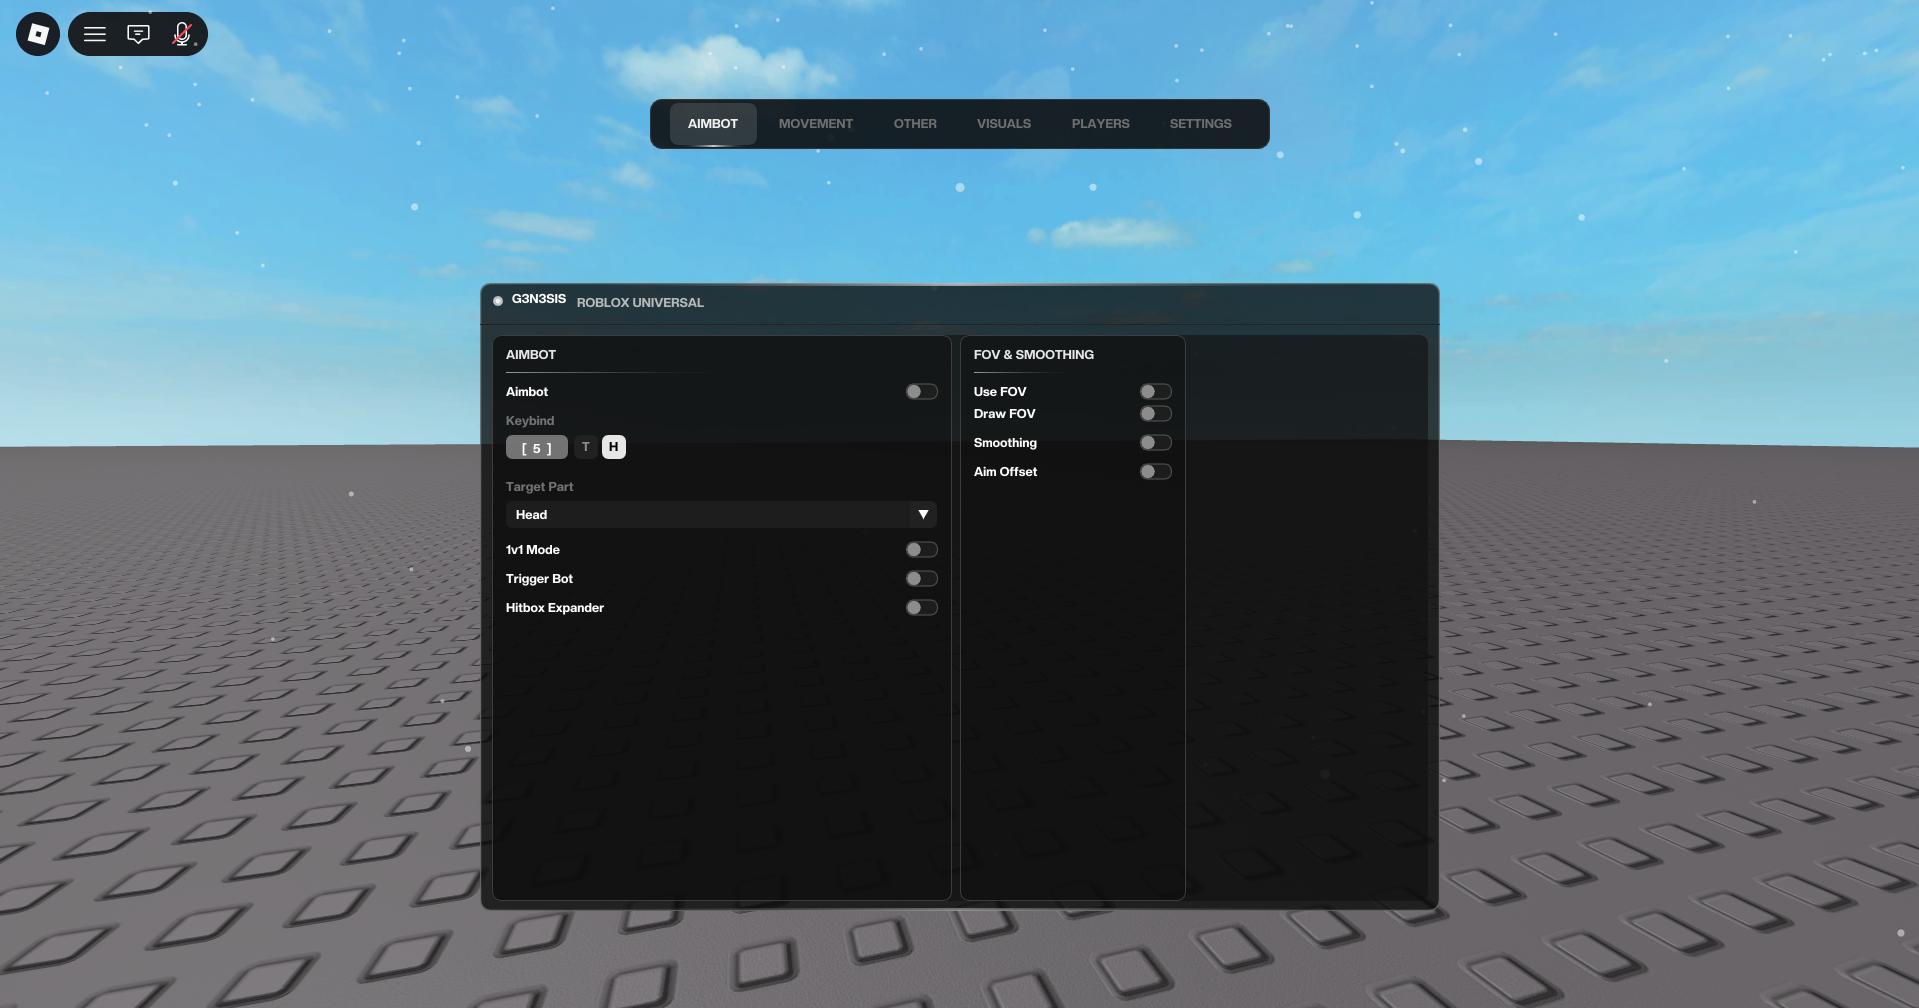Open the hamburger menu in the top bar
The height and width of the screenshot is (1008, 1919).
tap(95, 33)
